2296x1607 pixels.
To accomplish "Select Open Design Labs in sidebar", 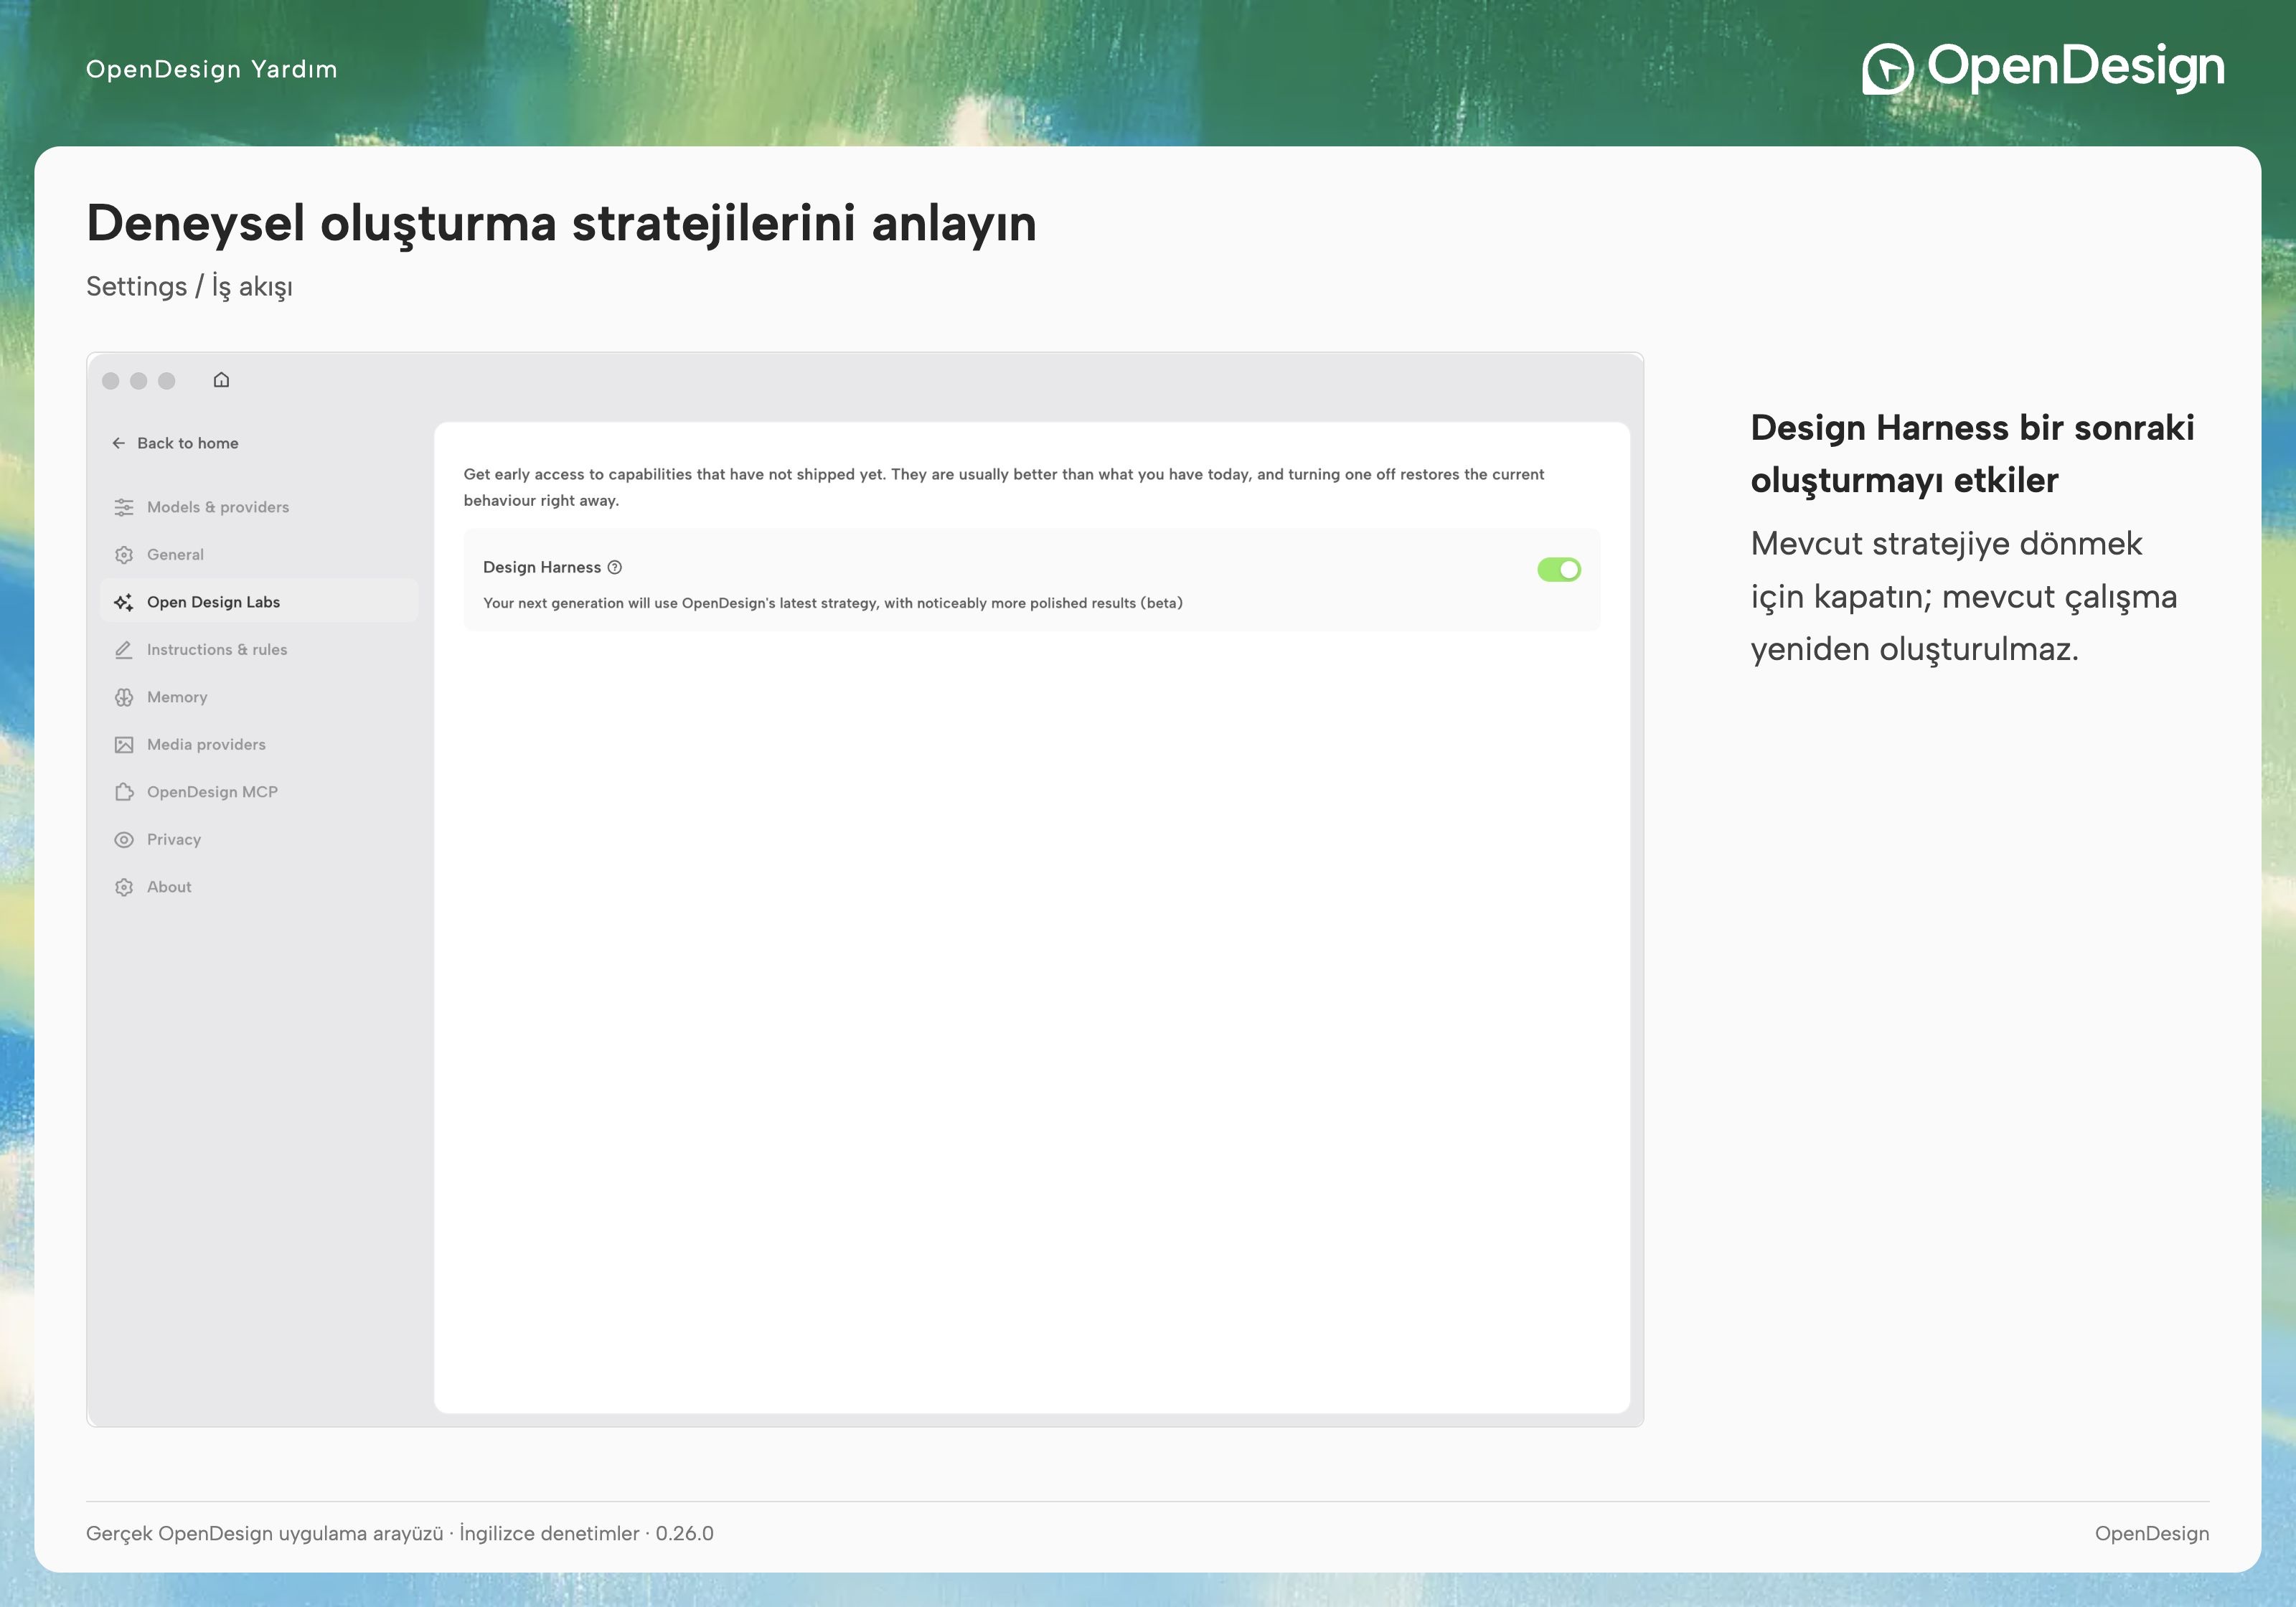I will (259, 602).
